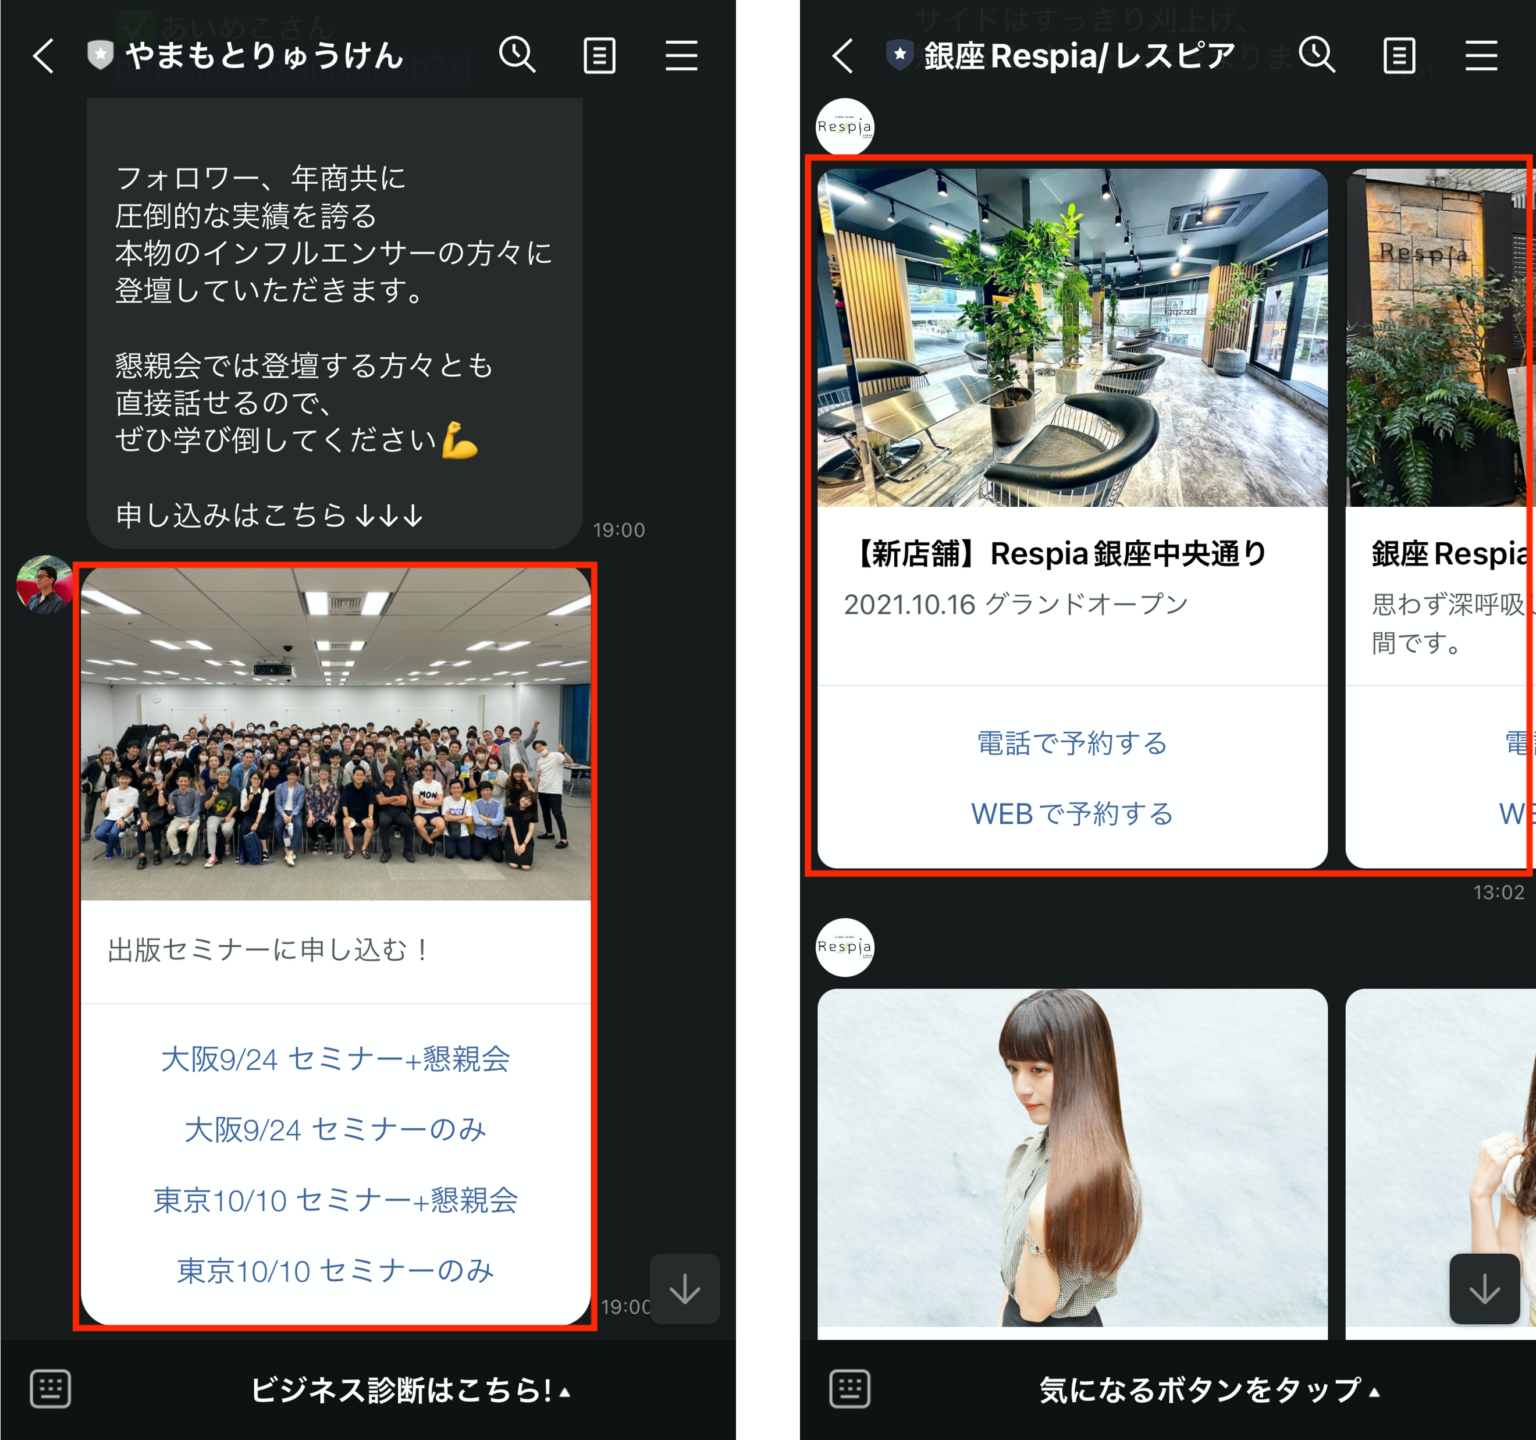Image resolution: width=1536 pixels, height=1440 pixels.
Task: Open search in やまもとりゅうけん chat
Action: pyautogui.click(x=517, y=55)
